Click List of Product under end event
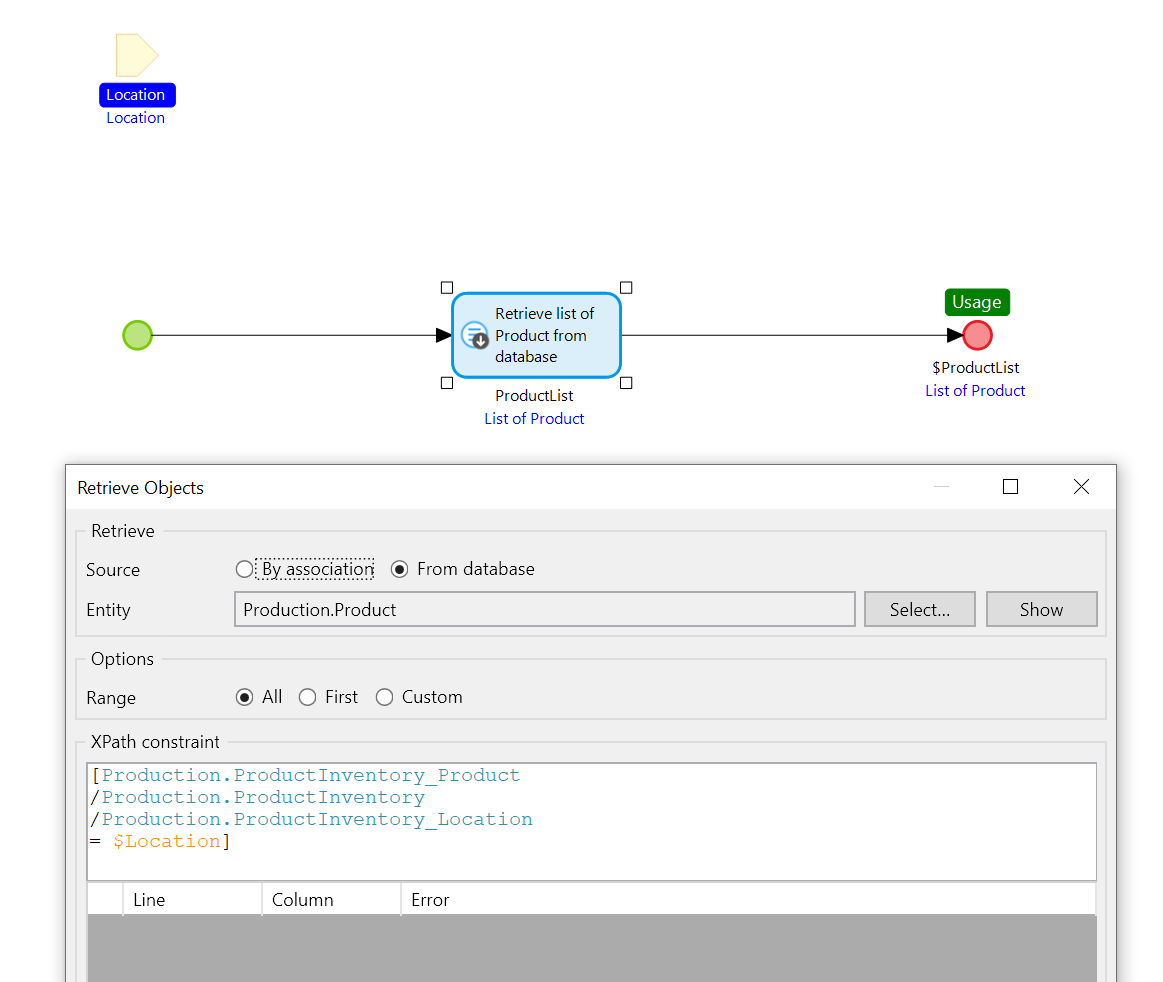Image resolution: width=1163 pixels, height=982 pixels. tap(975, 390)
